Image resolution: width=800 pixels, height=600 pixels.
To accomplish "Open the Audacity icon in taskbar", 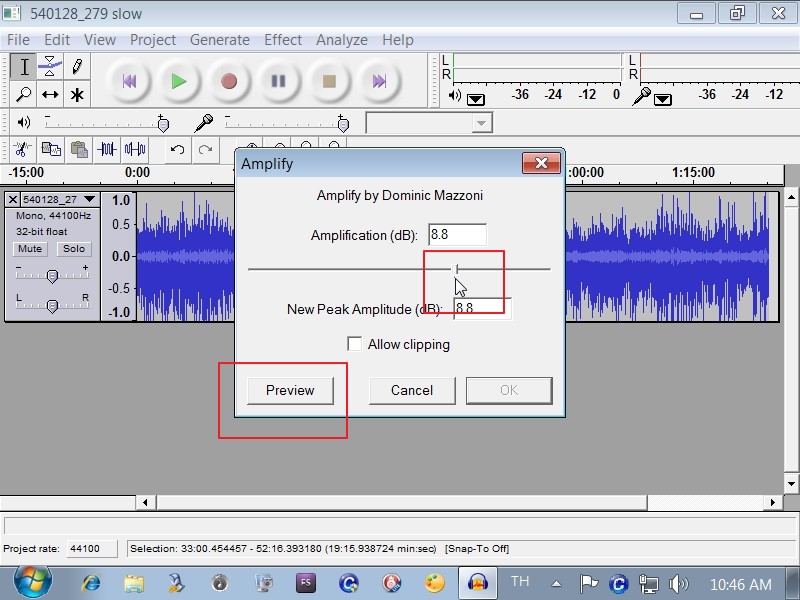I will click(477, 583).
